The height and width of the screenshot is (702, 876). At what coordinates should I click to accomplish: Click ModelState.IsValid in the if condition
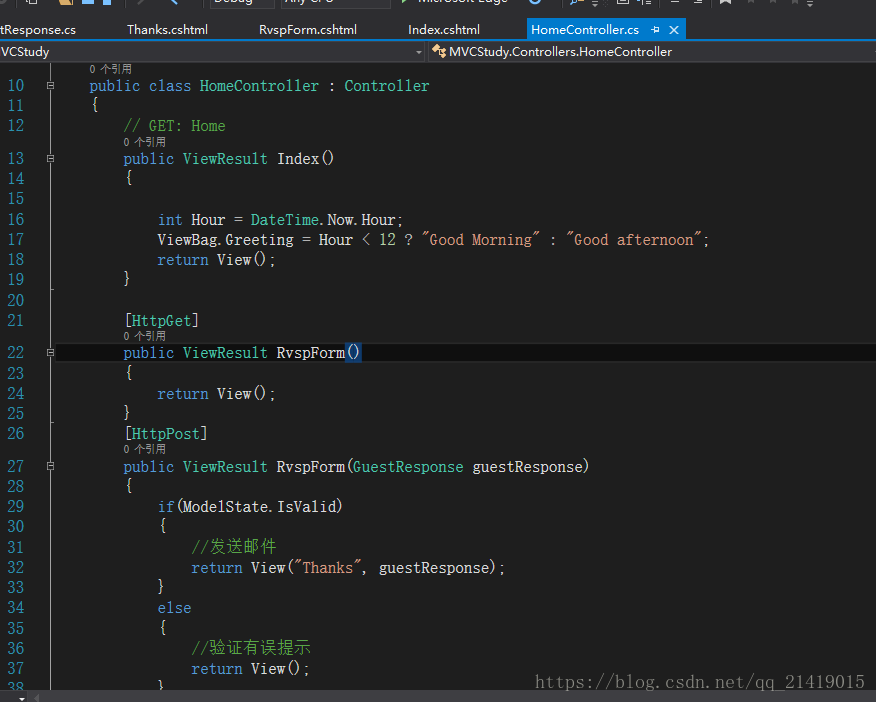point(259,507)
